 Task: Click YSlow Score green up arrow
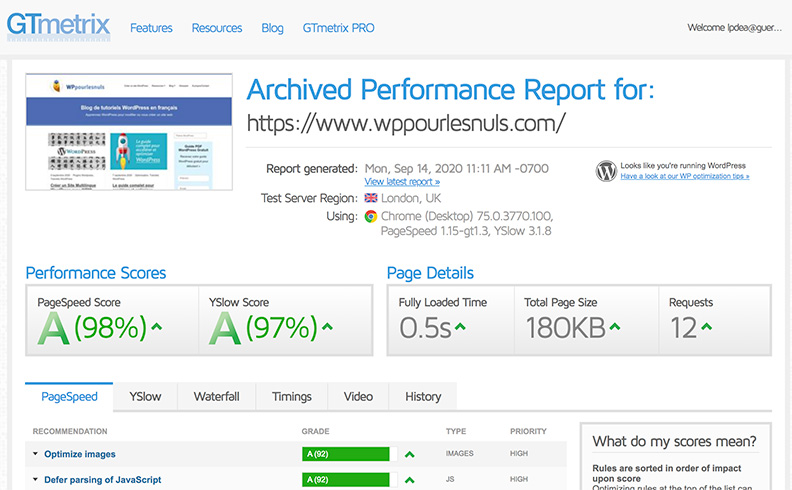[x=327, y=327]
